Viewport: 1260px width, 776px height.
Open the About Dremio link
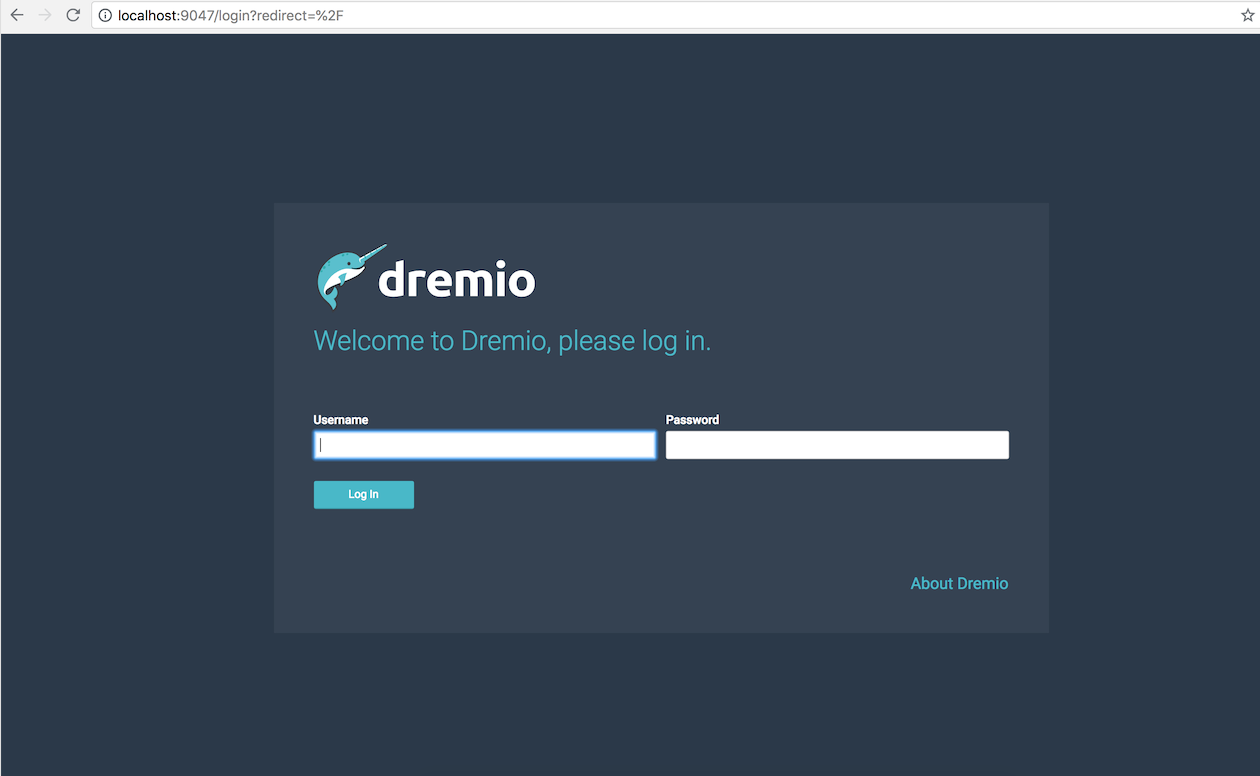point(959,584)
